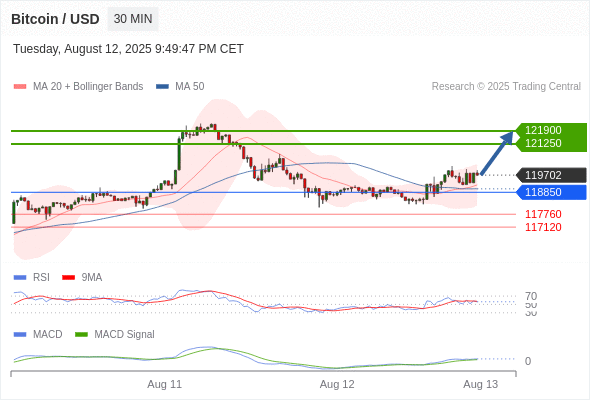
Task: Click the MACD Signal green legend swatch
Action: click(81, 335)
